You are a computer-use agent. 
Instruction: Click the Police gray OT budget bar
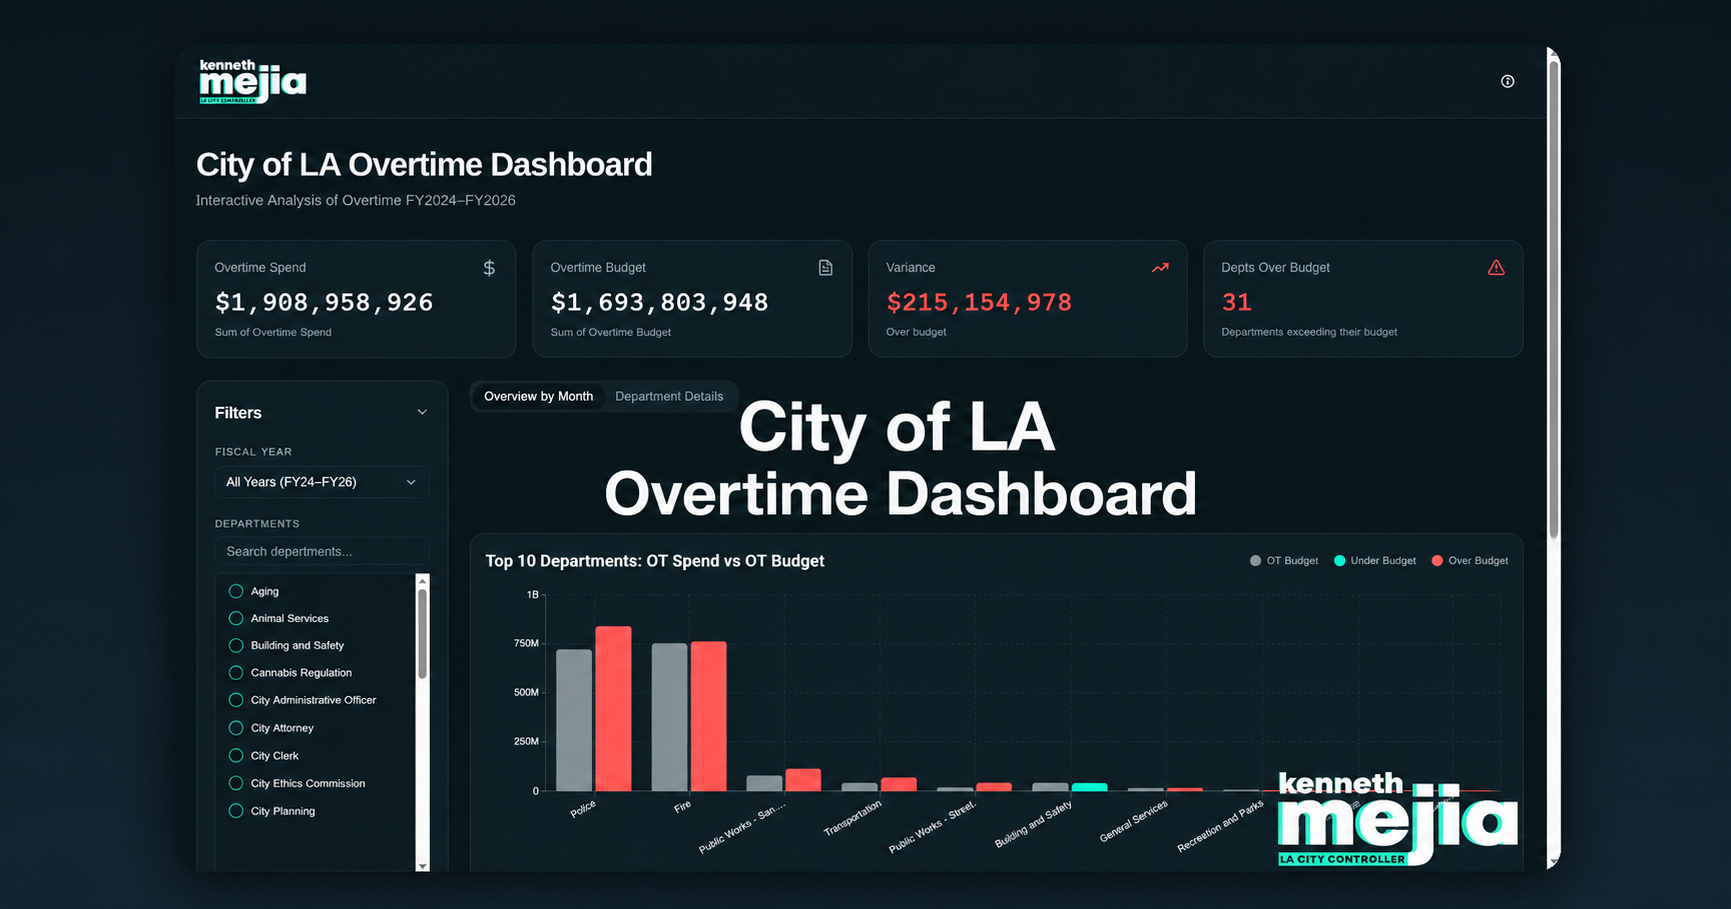[x=574, y=720]
